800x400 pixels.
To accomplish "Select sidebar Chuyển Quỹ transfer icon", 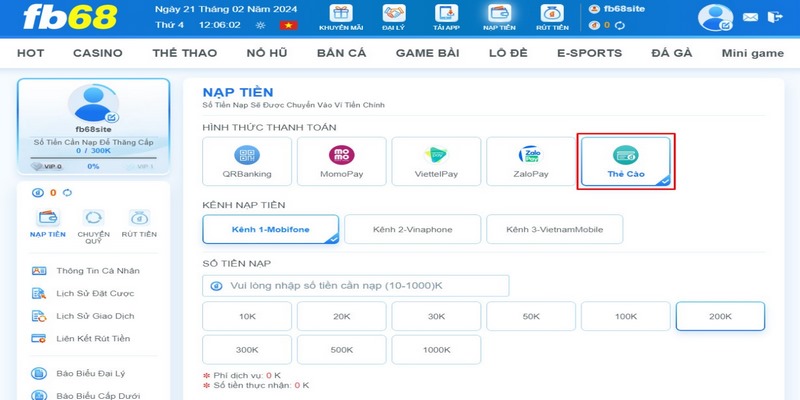I will pyautogui.click(x=93, y=218).
